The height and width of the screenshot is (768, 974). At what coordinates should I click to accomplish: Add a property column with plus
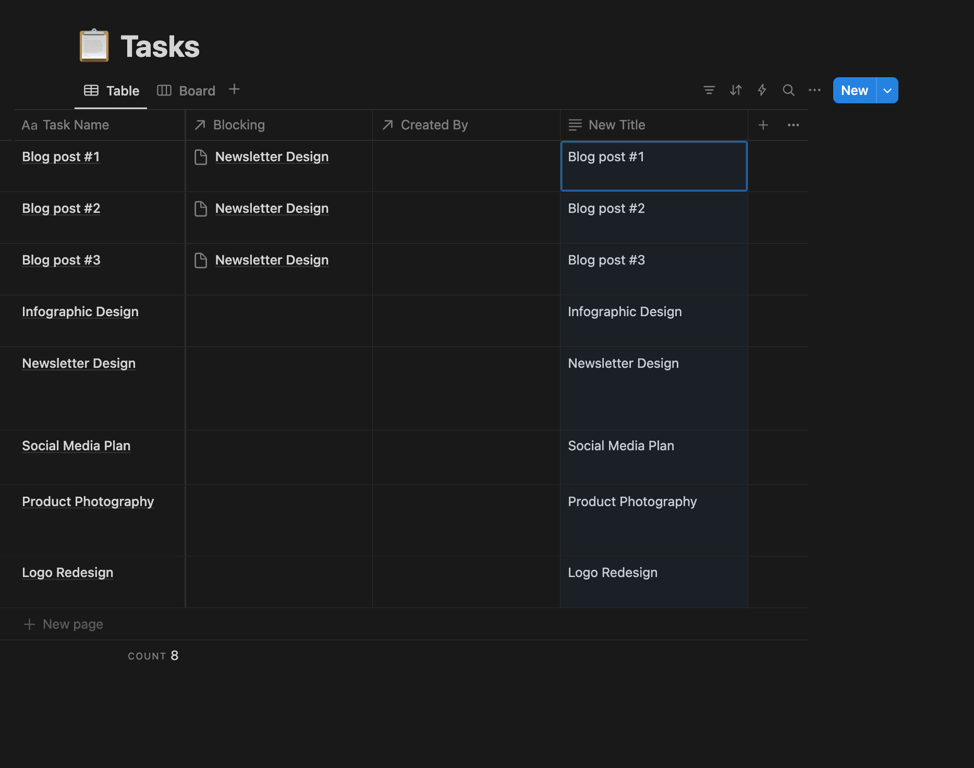(x=763, y=125)
